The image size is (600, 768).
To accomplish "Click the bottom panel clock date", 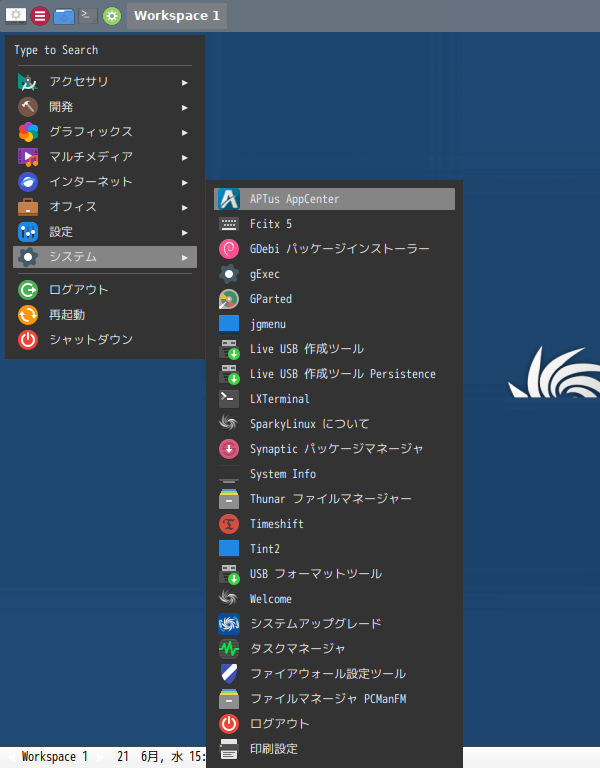I will (161, 757).
